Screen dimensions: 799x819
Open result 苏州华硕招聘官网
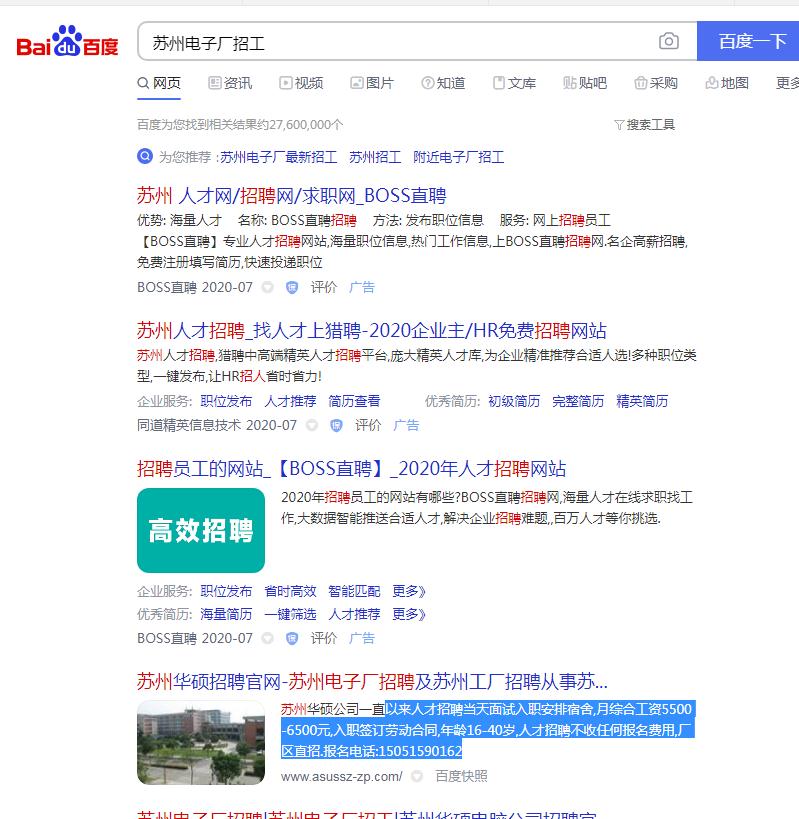pos(372,682)
